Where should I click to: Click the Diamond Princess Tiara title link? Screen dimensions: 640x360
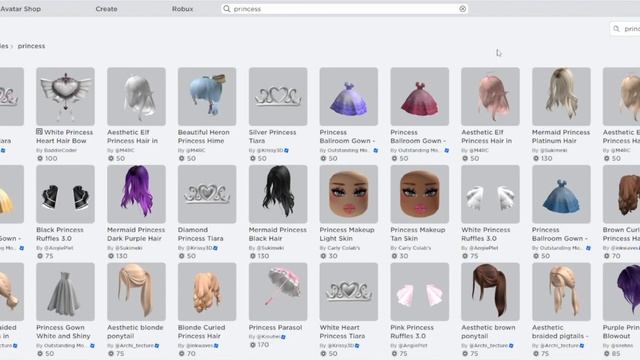tap(200, 234)
